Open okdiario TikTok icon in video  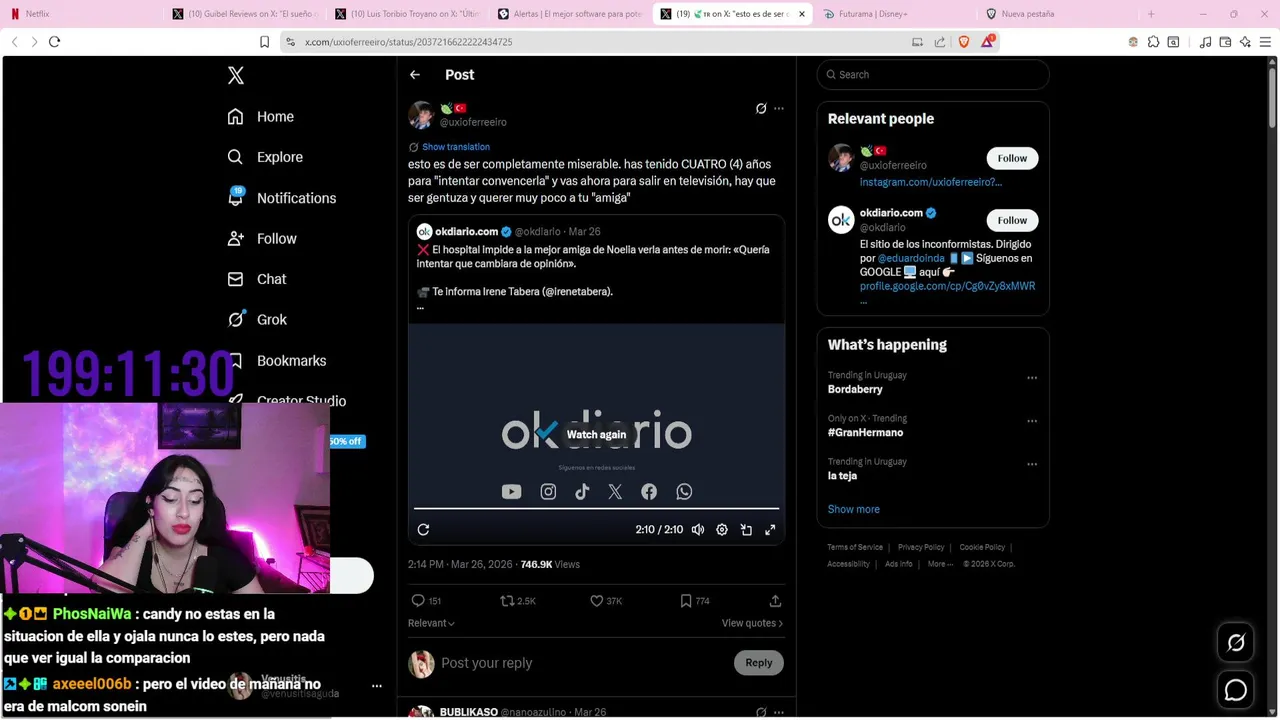click(x=582, y=492)
